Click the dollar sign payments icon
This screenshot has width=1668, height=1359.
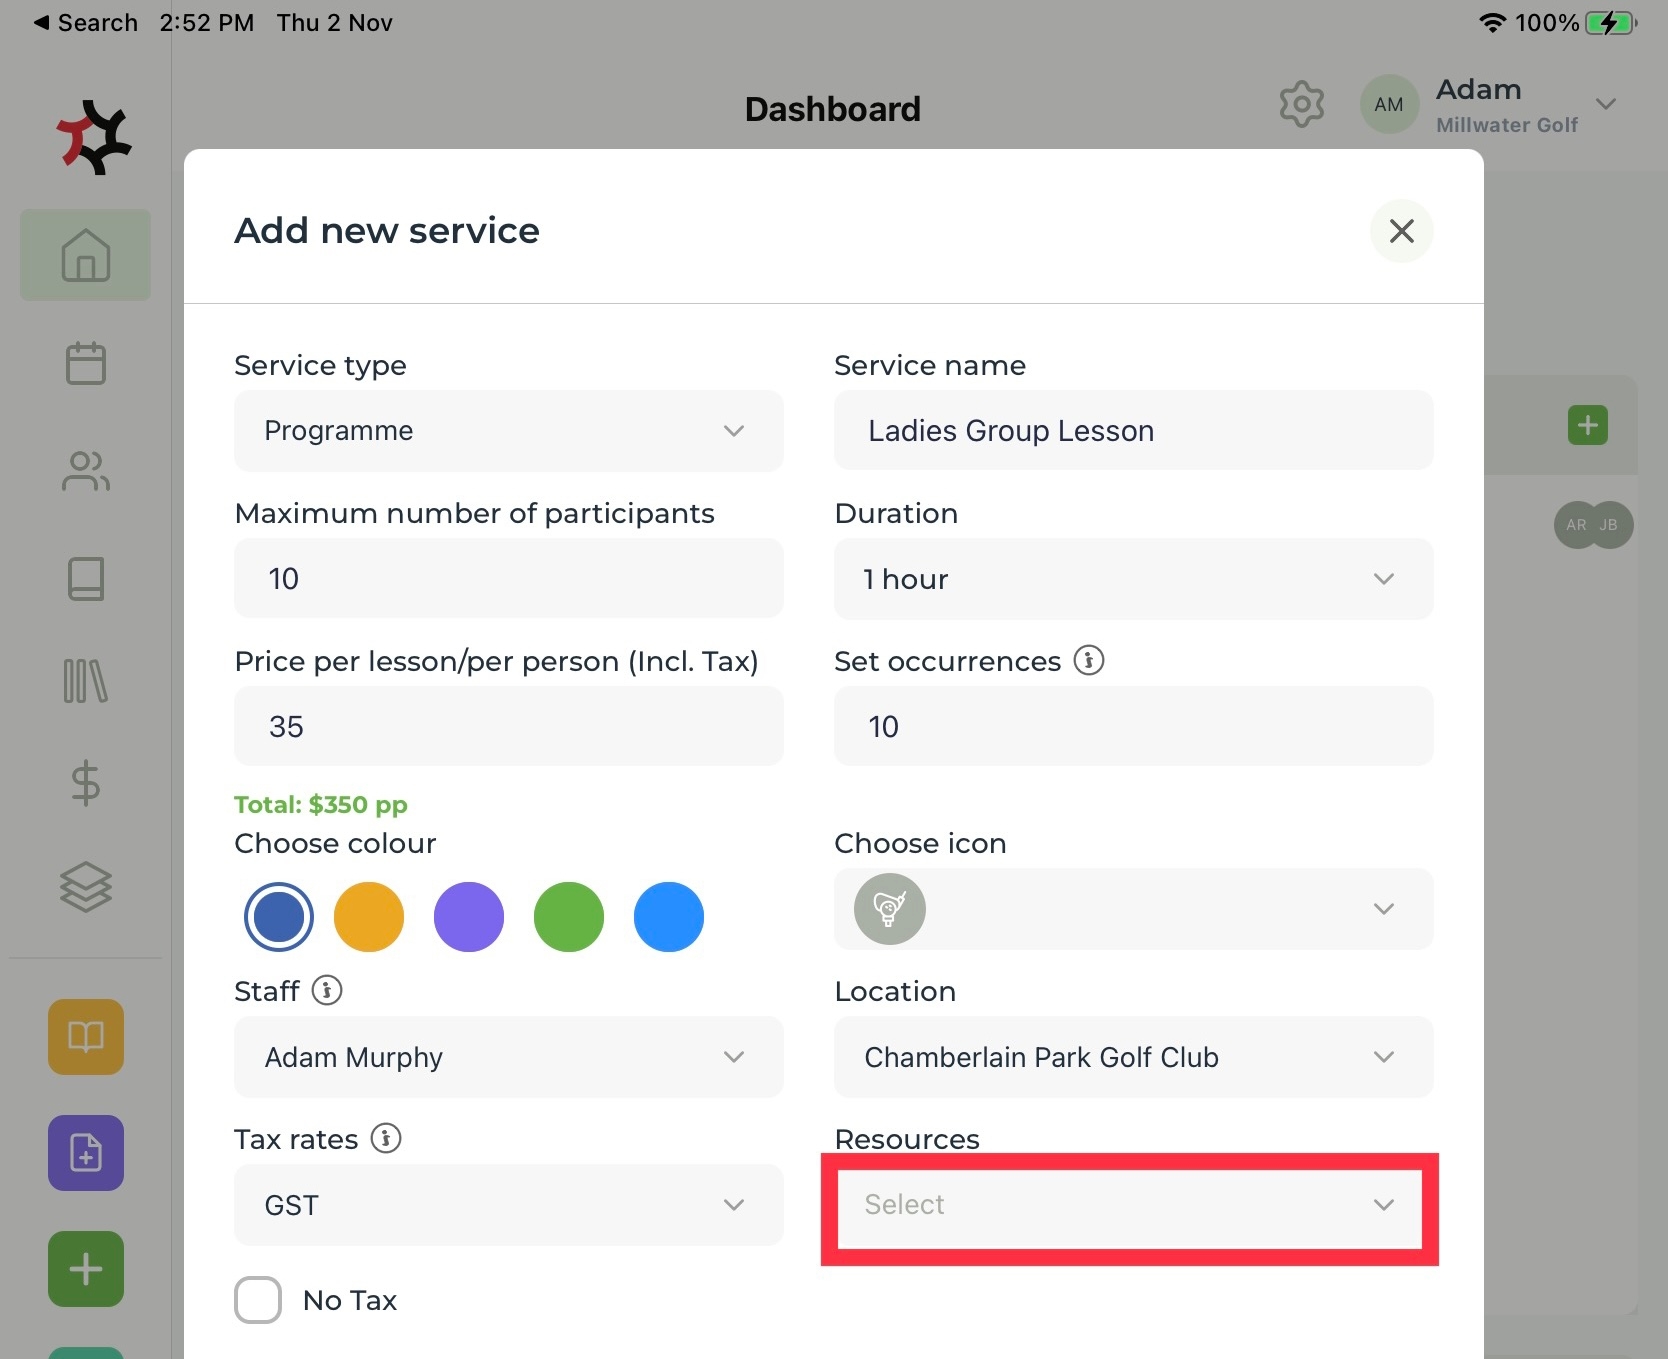pyautogui.click(x=86, y=783)
